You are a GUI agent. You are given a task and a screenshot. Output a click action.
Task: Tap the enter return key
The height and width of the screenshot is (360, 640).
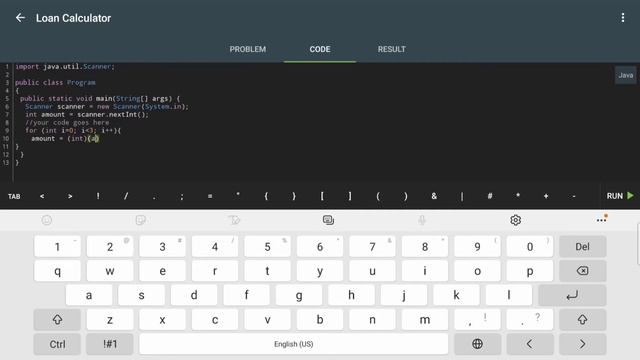572,295
